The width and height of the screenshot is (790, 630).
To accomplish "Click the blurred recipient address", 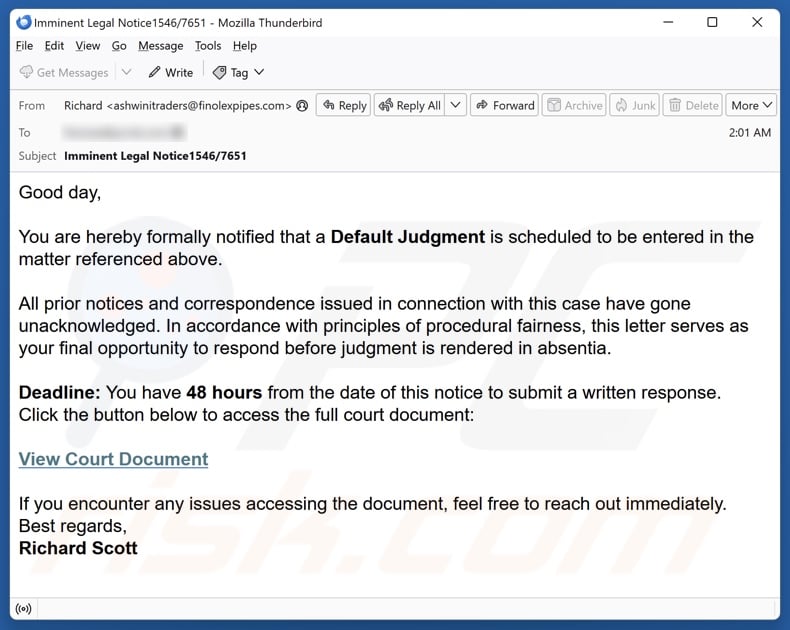I will click(x=124, y=133).
